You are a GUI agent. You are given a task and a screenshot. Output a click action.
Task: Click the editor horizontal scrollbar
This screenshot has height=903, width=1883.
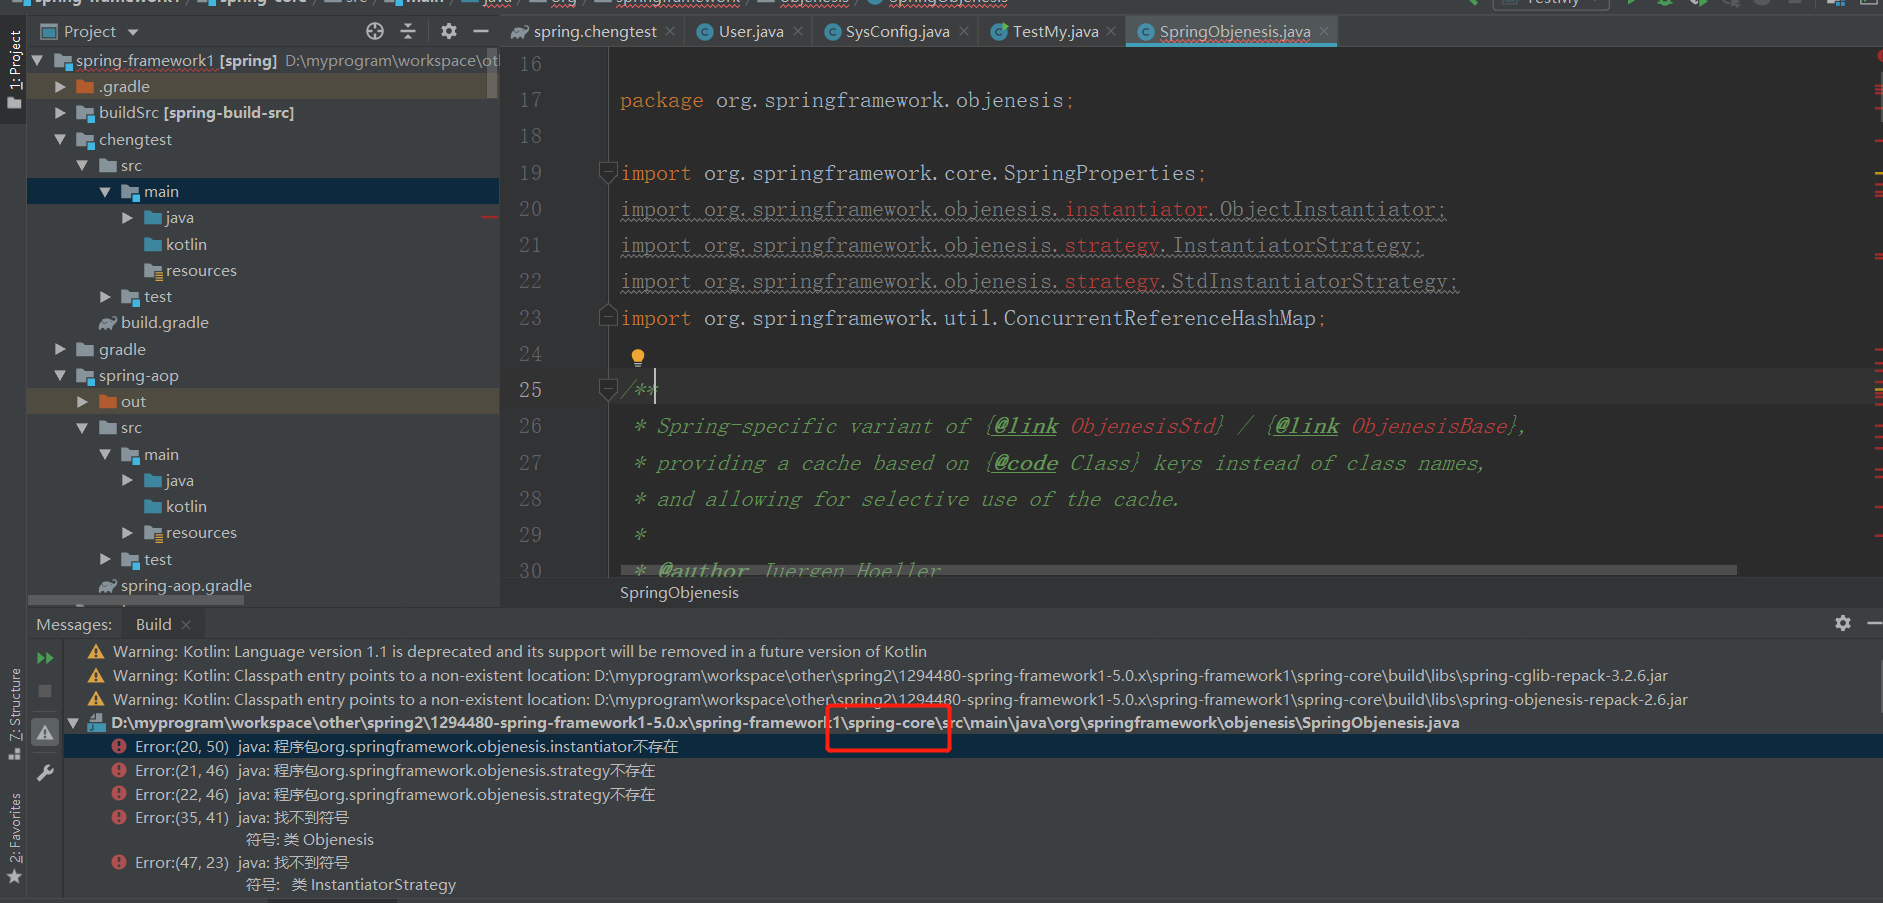click(1180, 570)
